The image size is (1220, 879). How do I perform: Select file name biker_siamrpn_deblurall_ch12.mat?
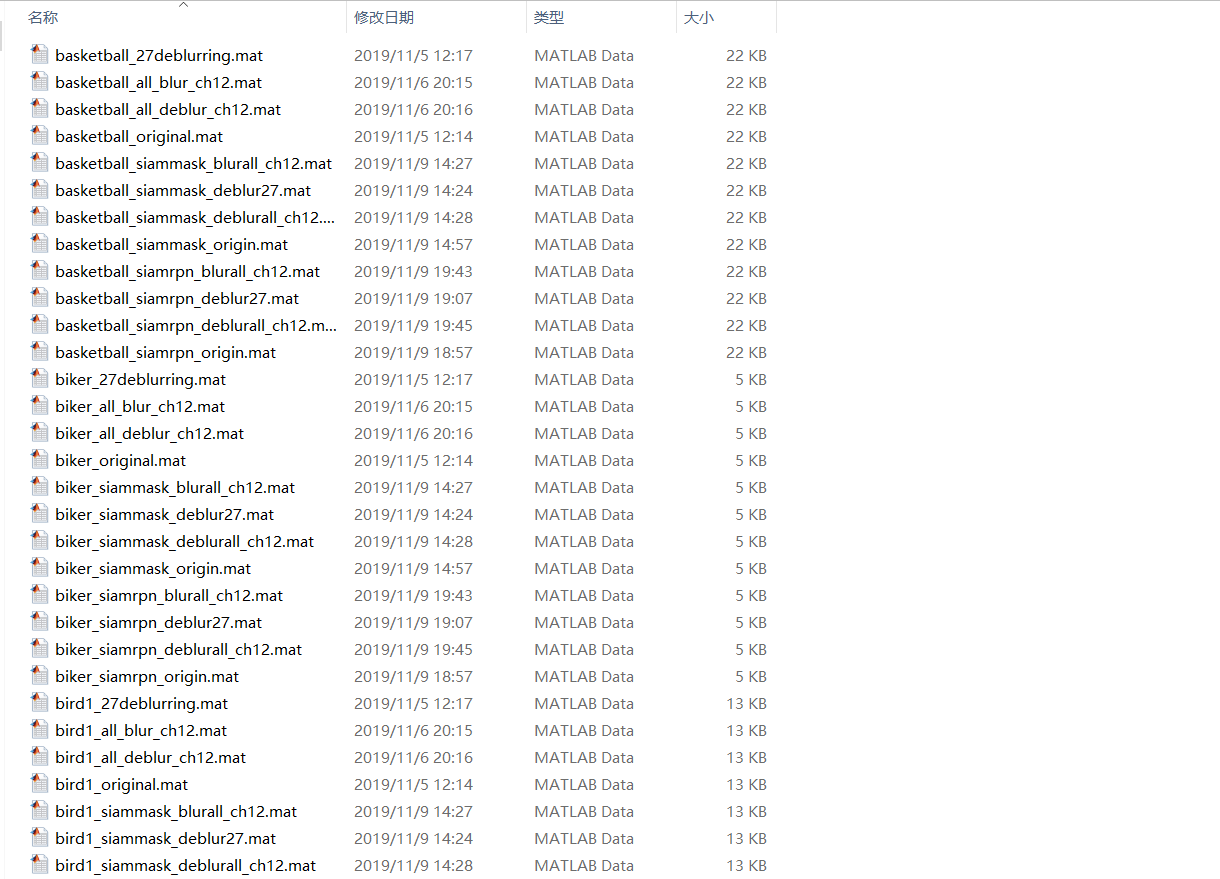pyautogui.click(x=179, y=649)
